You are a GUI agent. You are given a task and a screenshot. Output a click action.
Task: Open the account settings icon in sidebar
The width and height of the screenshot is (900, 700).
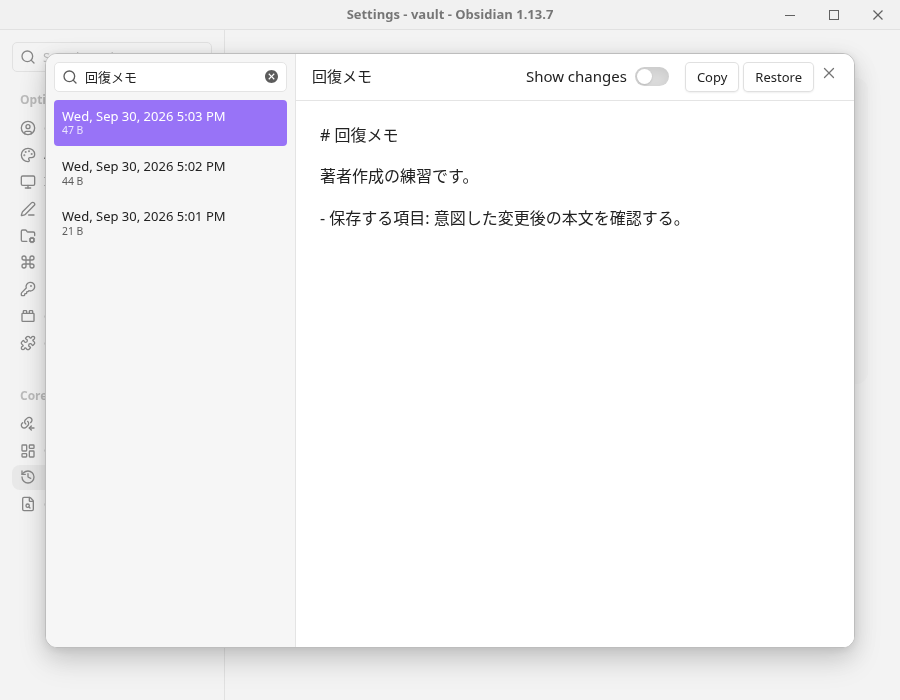[28, 128]
